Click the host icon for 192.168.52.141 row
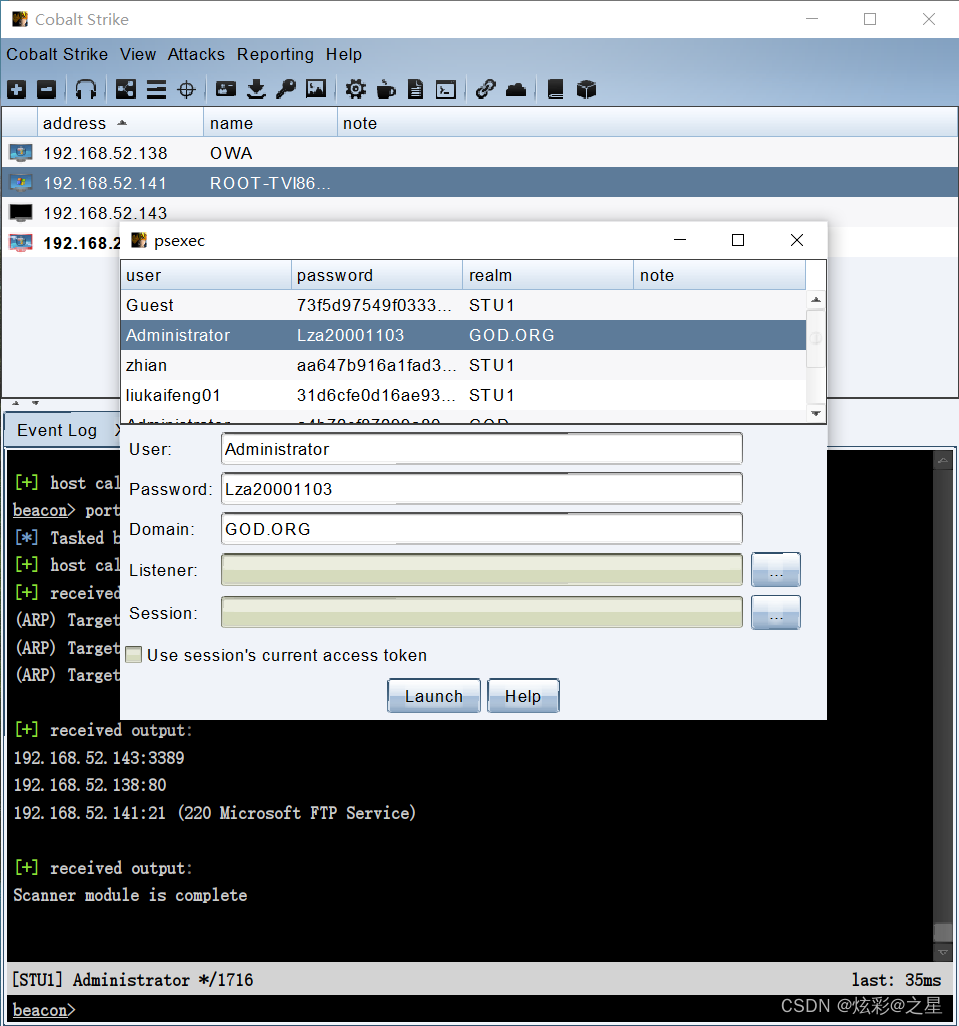 pyautogui.click(x=21, y=183)
